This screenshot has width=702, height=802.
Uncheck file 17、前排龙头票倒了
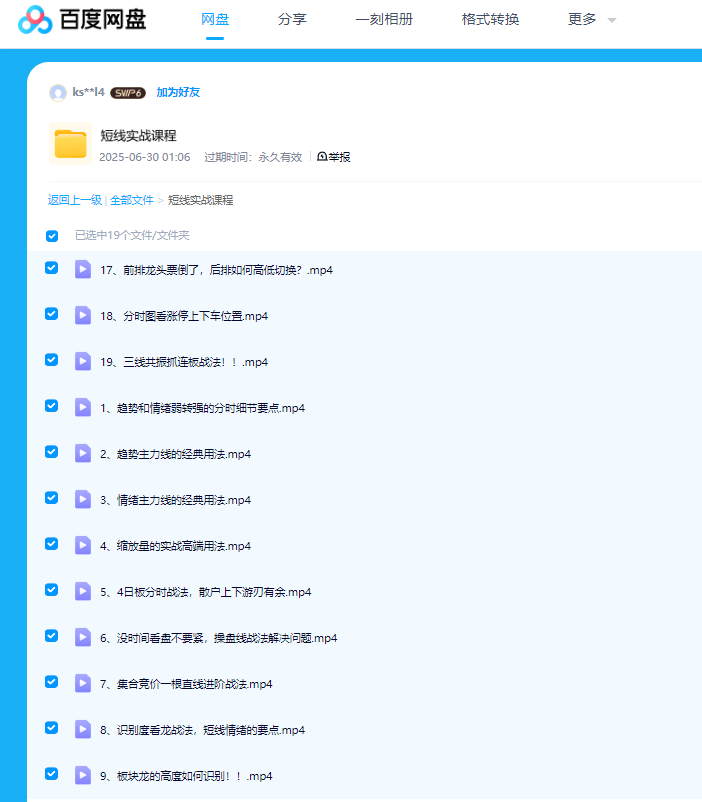tap(51, 268)
